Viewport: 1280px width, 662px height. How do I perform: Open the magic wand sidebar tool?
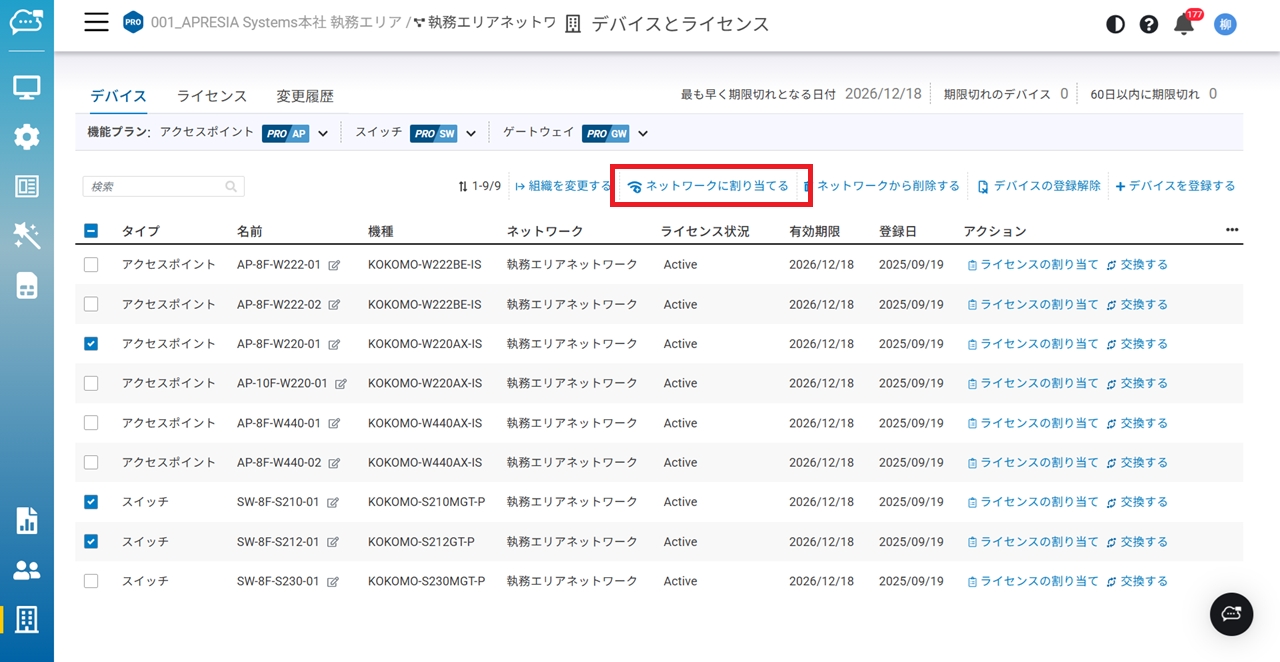(x=27, y=236)
